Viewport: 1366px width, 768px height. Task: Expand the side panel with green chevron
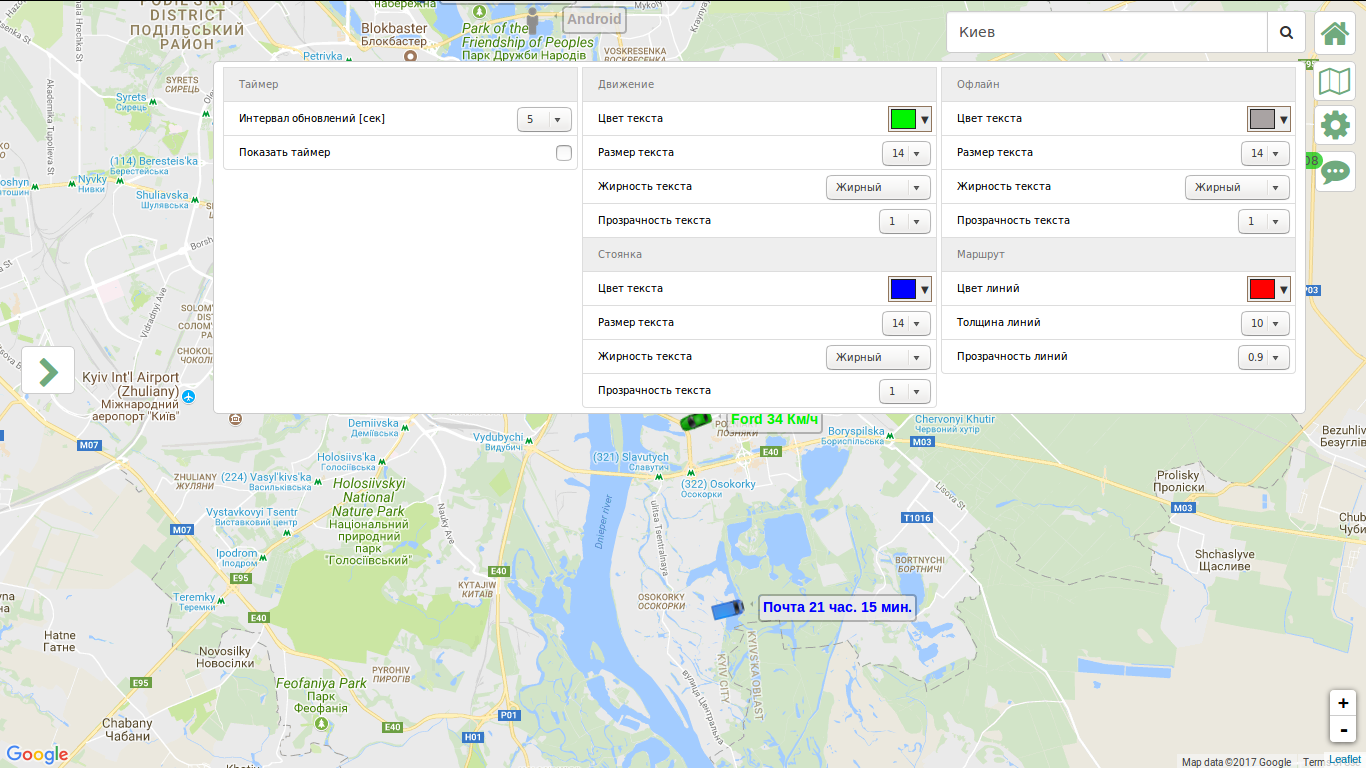(x=48, y=371)
